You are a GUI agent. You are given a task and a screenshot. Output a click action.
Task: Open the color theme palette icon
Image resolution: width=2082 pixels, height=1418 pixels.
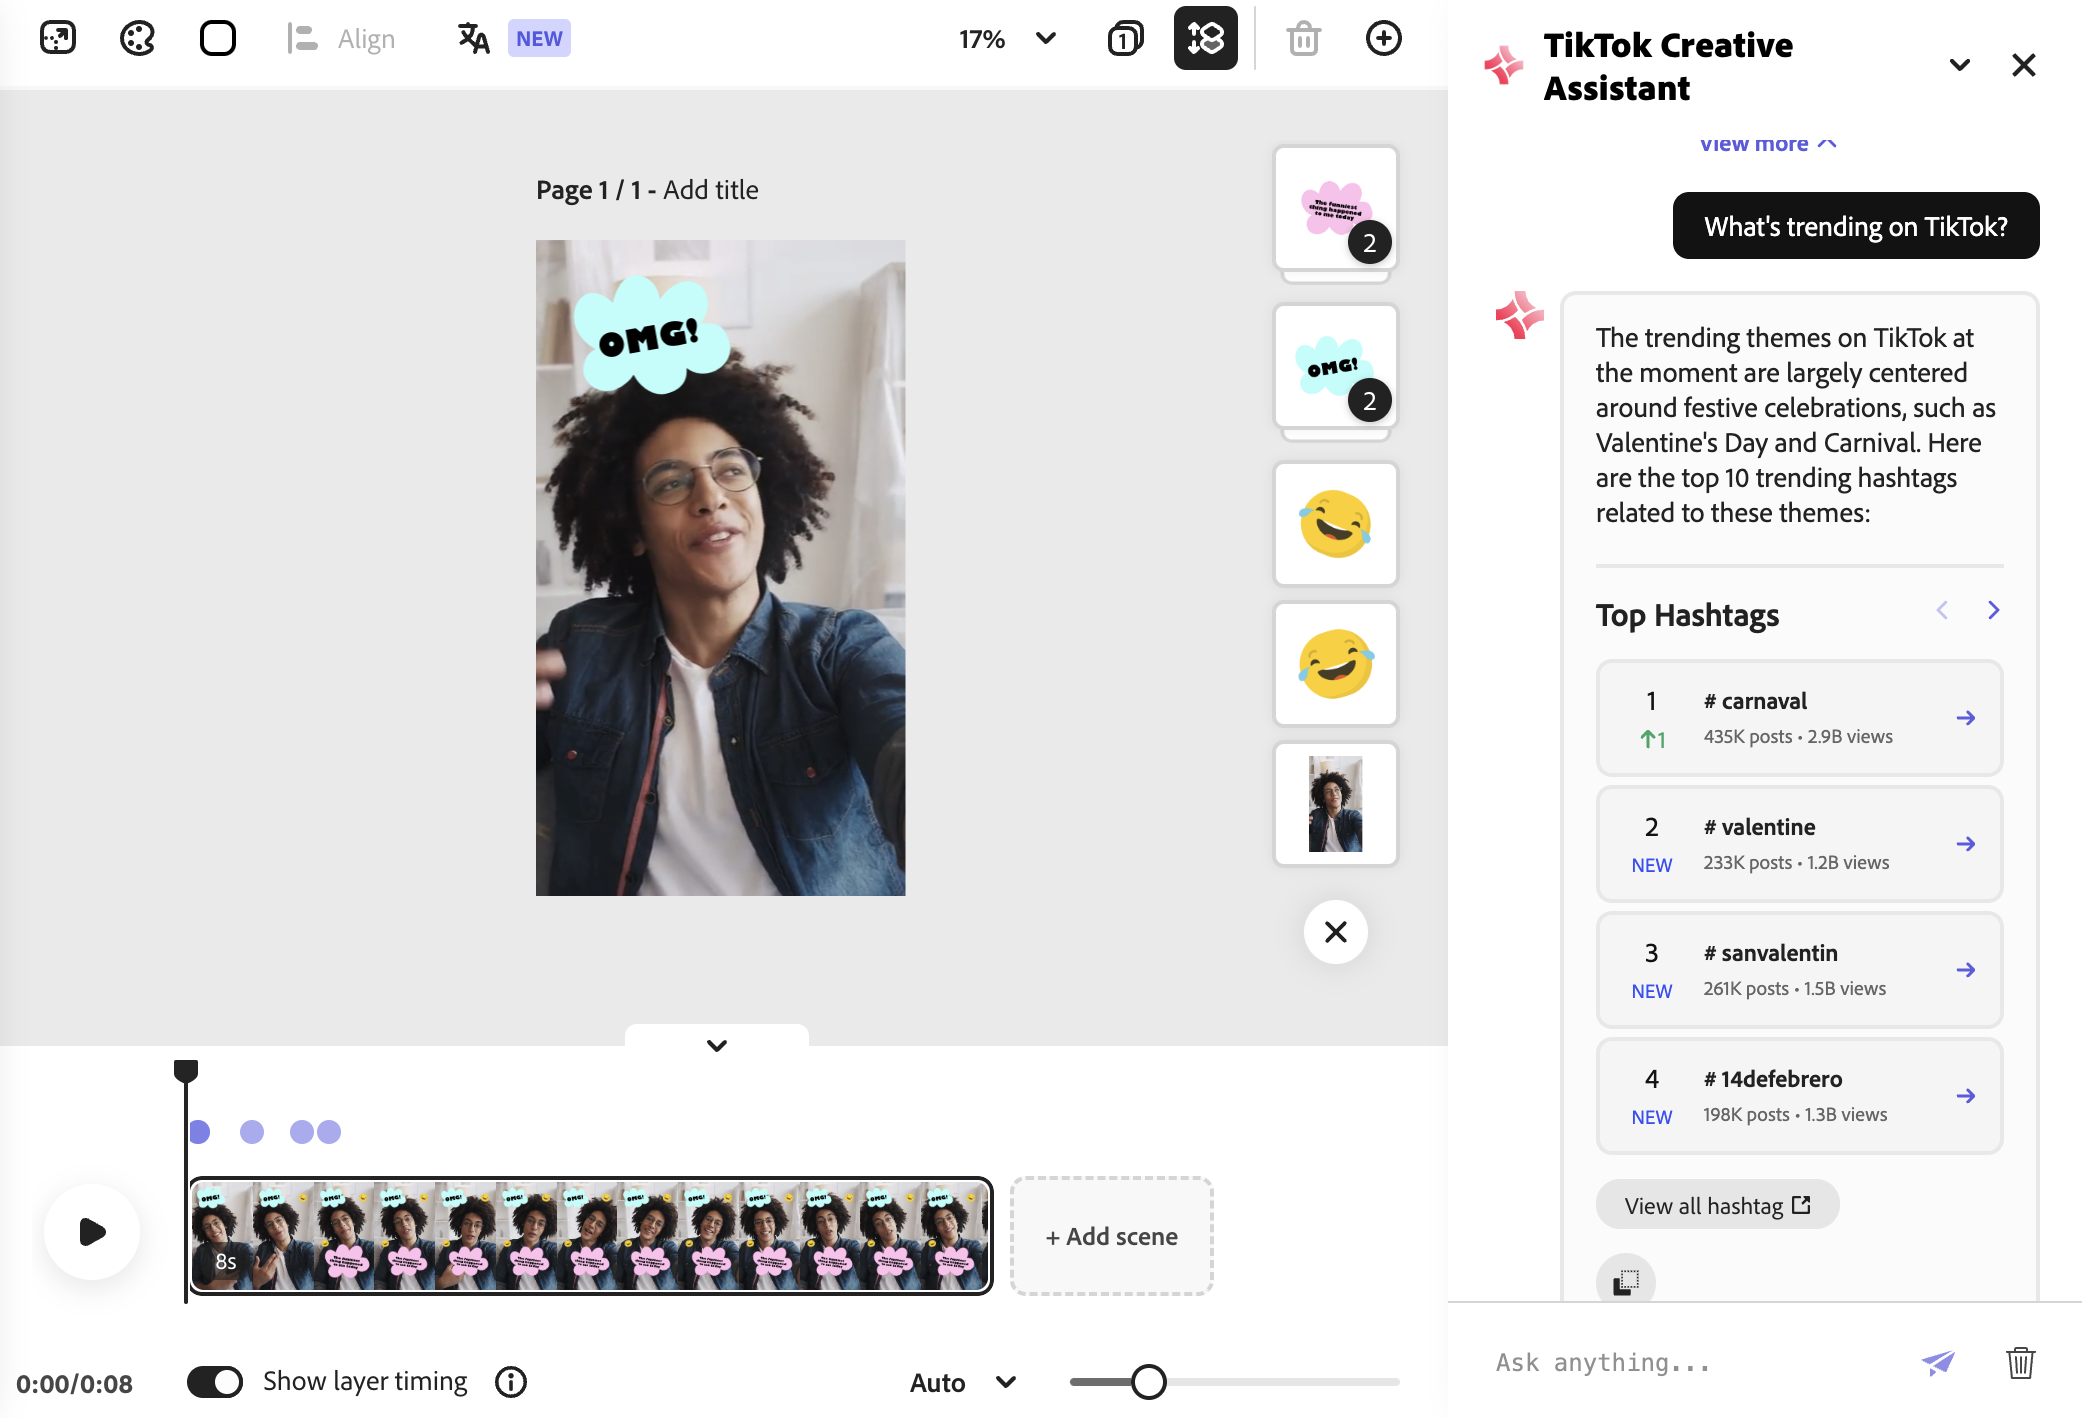tap(137, 39)
